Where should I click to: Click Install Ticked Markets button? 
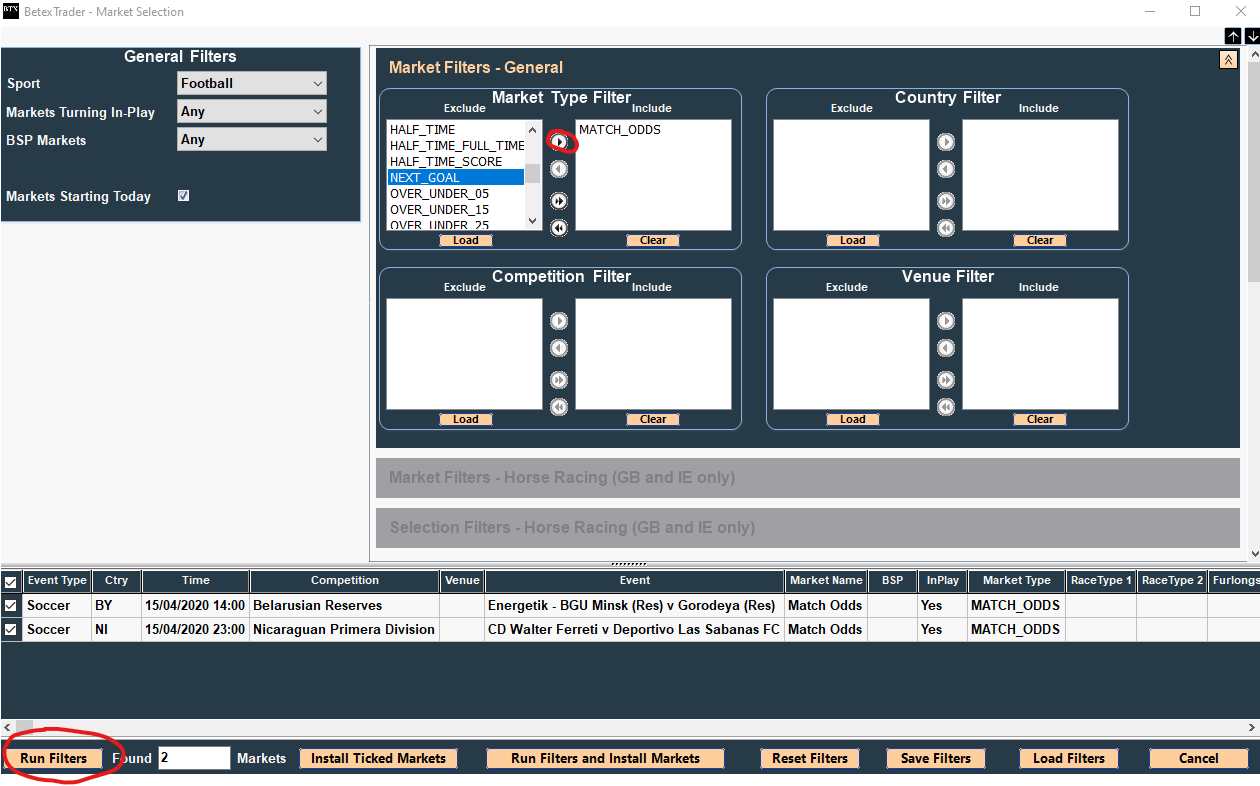(378, 758)
